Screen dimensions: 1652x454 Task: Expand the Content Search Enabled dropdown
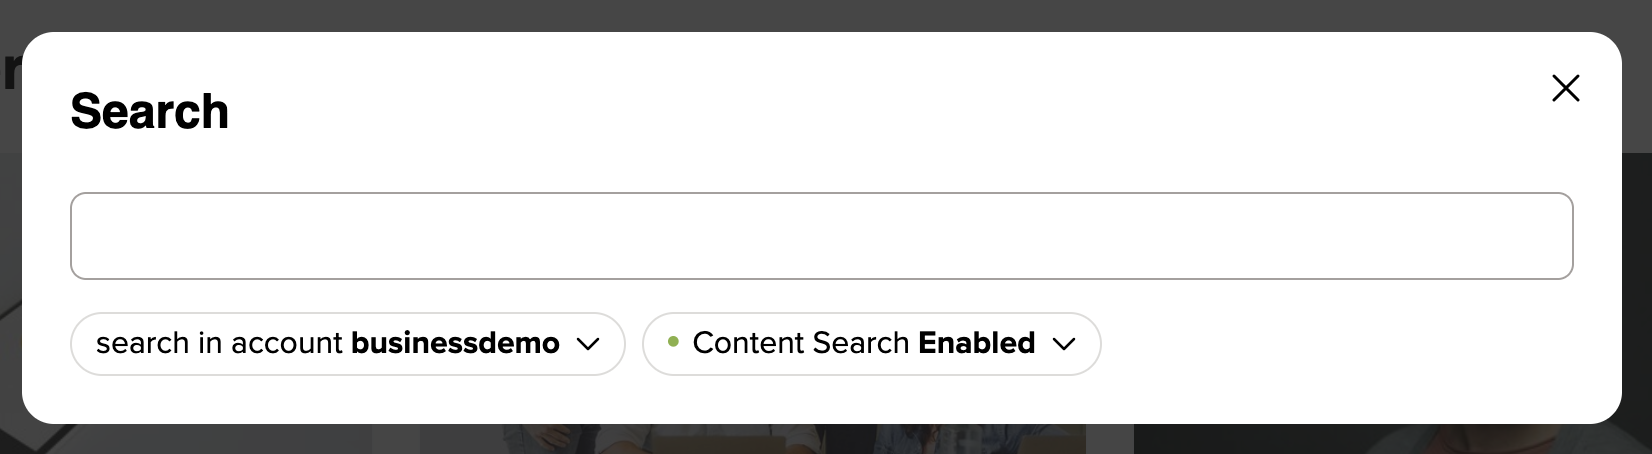coord(870,344)
